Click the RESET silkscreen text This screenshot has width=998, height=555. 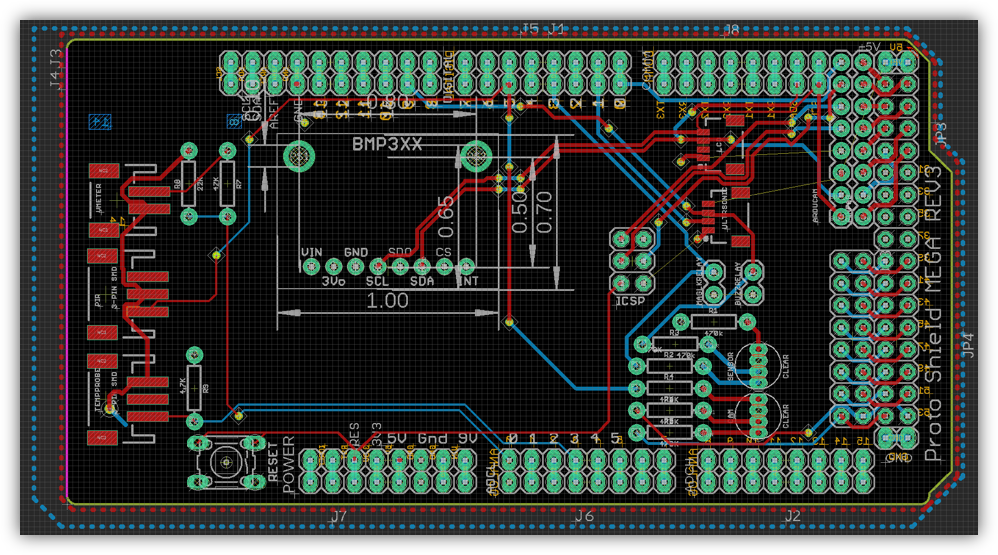(273, 462)
